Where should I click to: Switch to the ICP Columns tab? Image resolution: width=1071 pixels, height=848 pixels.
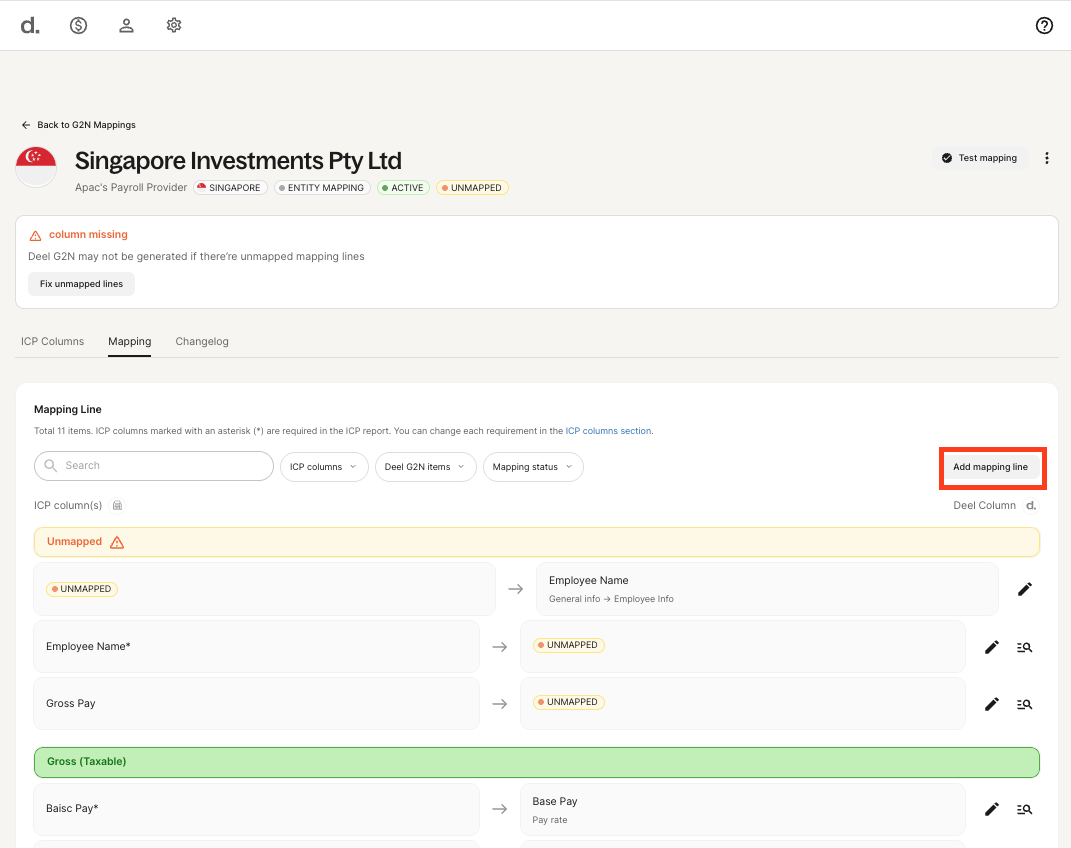[52, 341]
